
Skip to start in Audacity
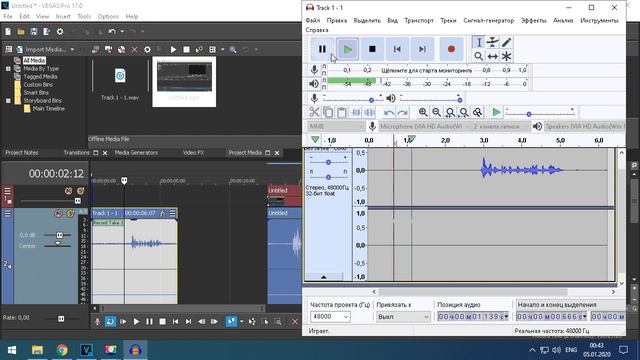tap(397, 49)
